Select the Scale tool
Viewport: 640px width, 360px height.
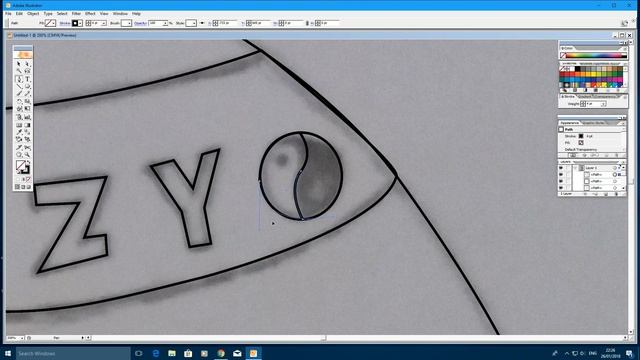pos(27,101)
